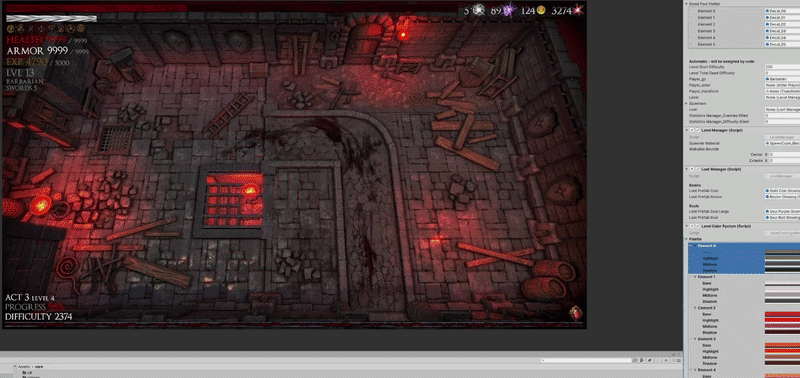This screenshot has height=378, width=800.
Task: Select the Decal_09 object field
Action: click(782, 31)
